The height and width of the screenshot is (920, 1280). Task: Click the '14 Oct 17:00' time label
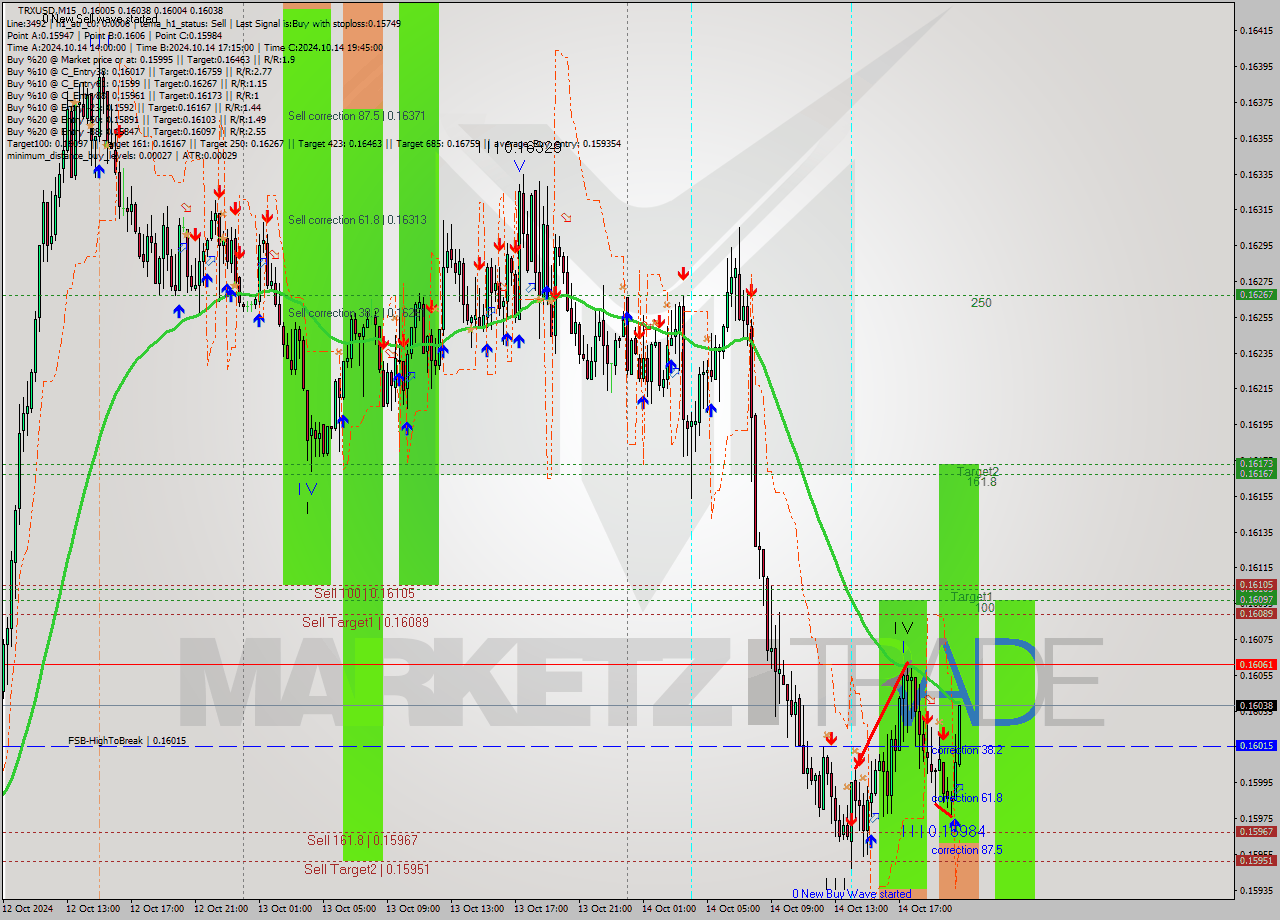[924, 909]
